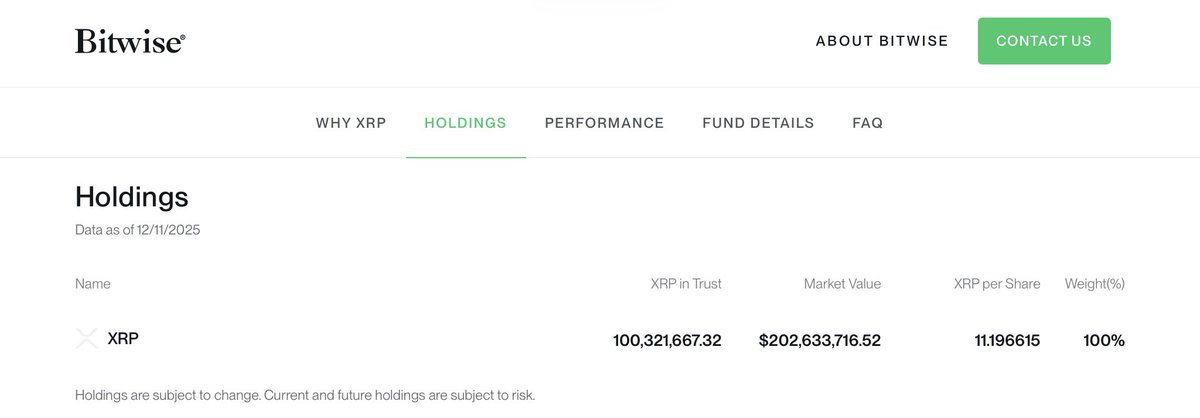Click the Bitwise logo
The width and height of the screenshot is (1200, 418).
130,41
